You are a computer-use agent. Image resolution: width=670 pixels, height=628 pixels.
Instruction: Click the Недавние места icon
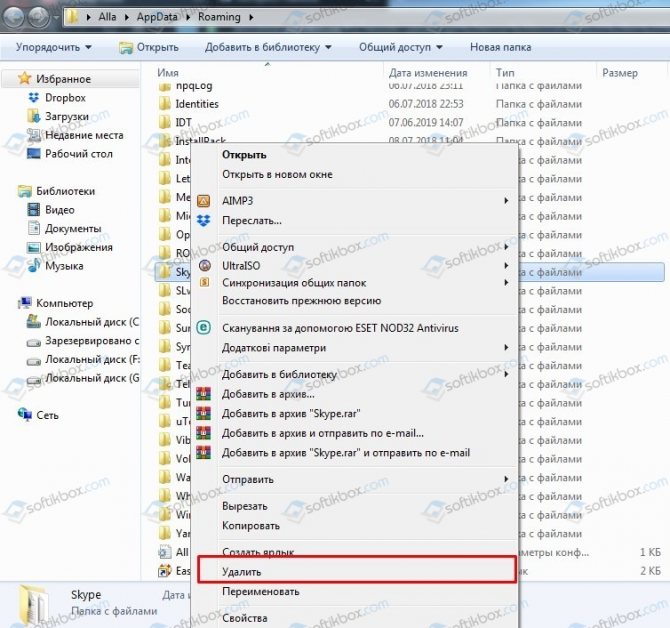pos(33,135)
